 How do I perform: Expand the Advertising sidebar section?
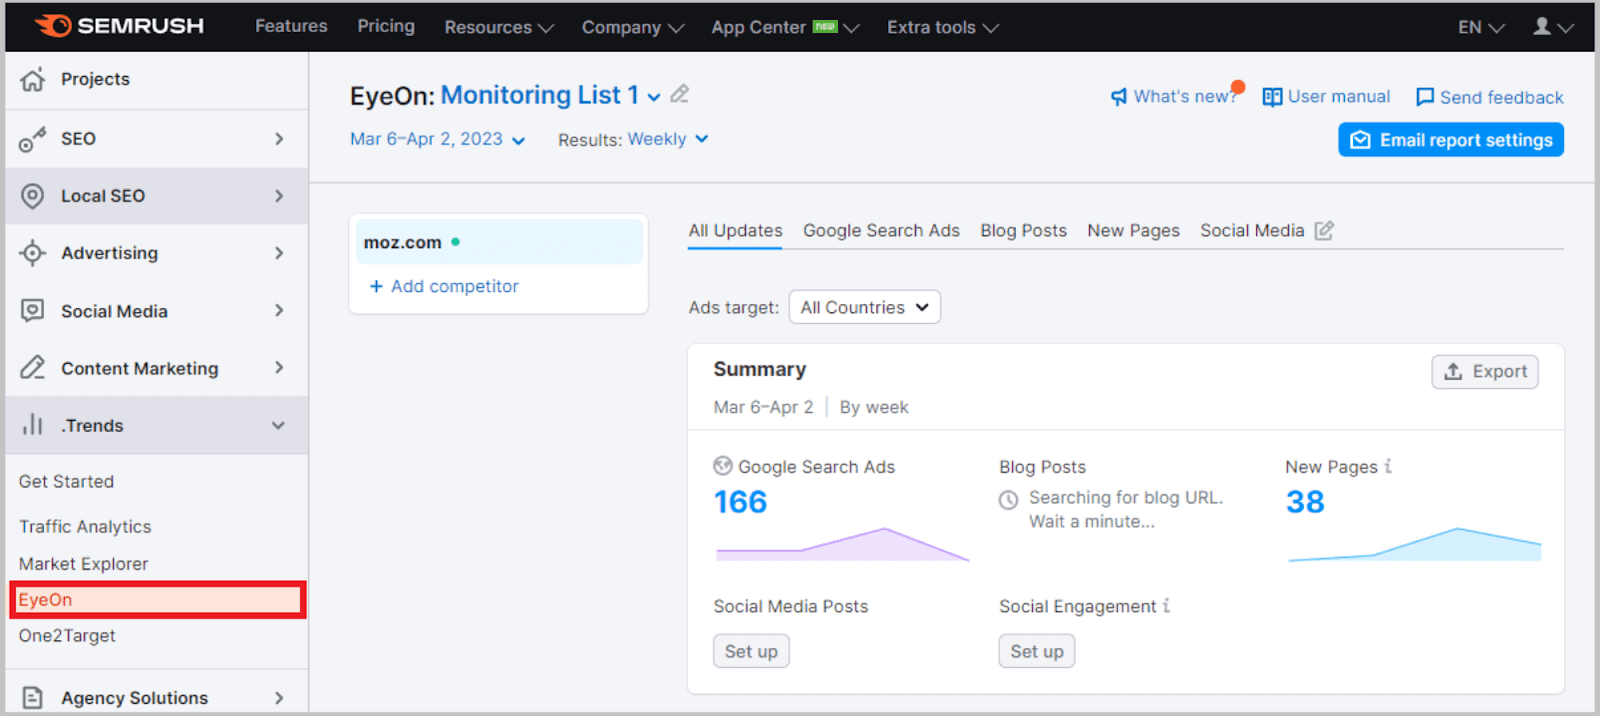point(279,253)
